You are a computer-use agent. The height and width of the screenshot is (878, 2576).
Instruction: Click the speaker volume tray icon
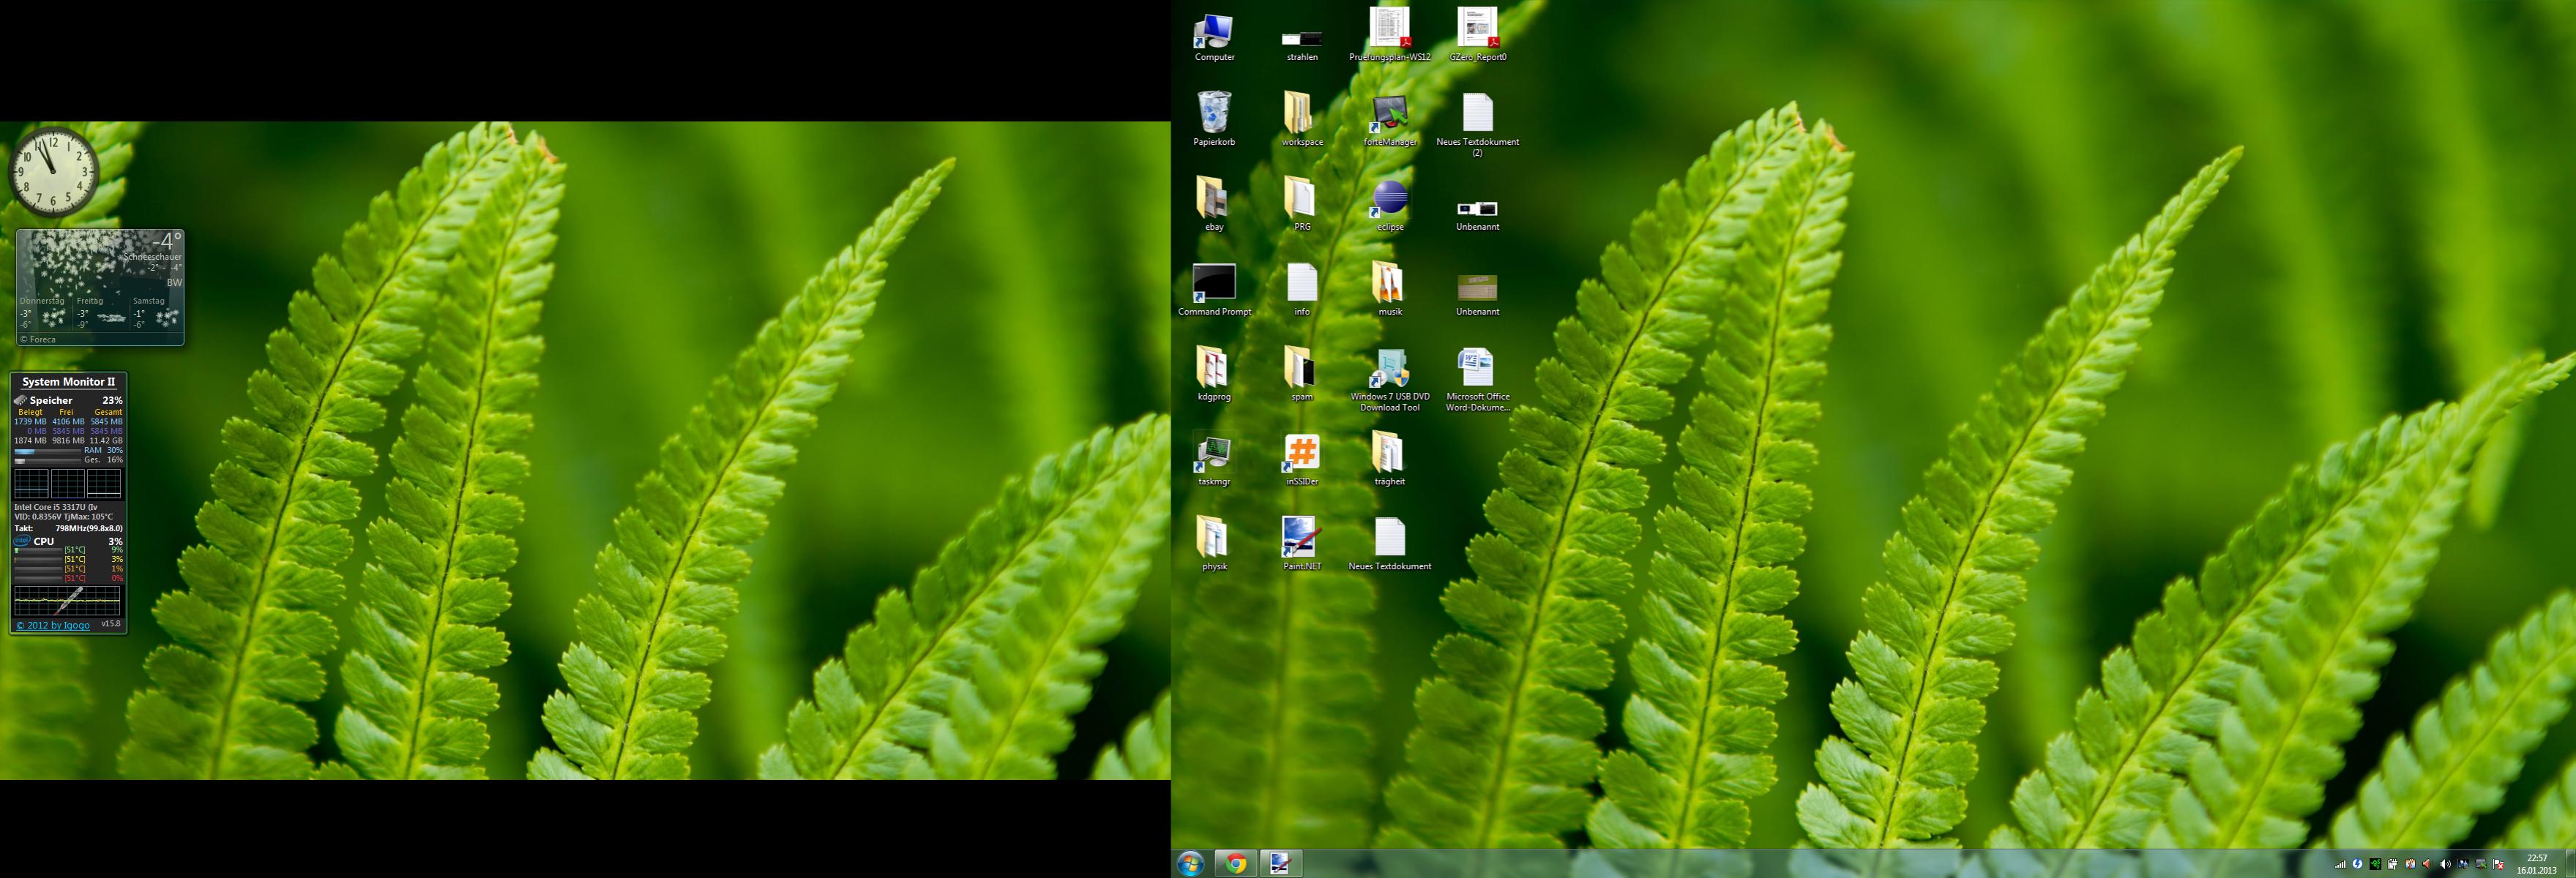[2445, 865]
